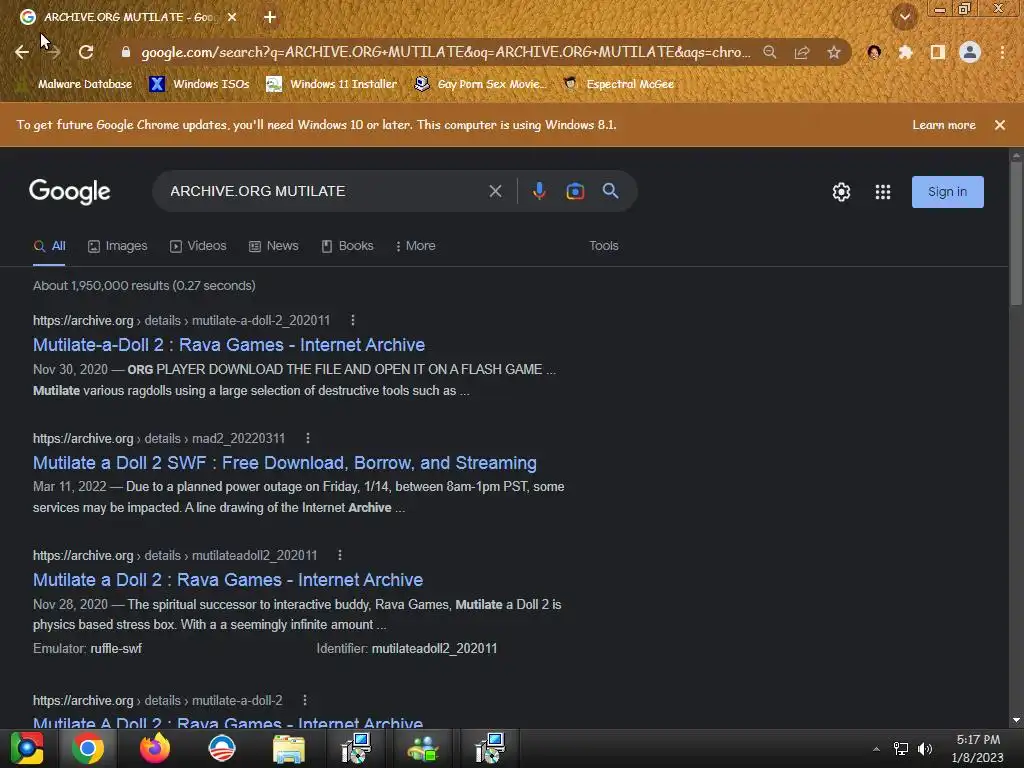
Task: Click the taskbar clock showing 5:17 PM
Action: (x=978, y=748)
